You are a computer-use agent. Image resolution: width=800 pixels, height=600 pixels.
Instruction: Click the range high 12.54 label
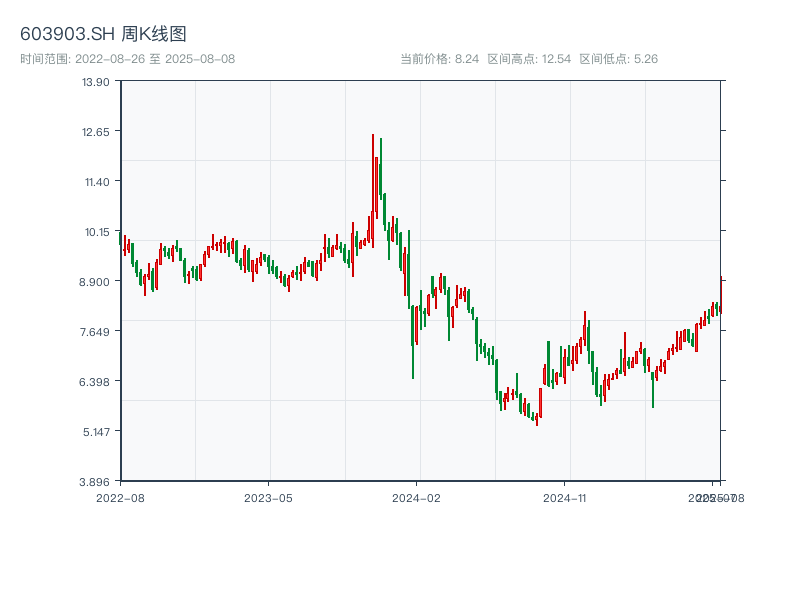pyautogui.click(x=529, y=59)
